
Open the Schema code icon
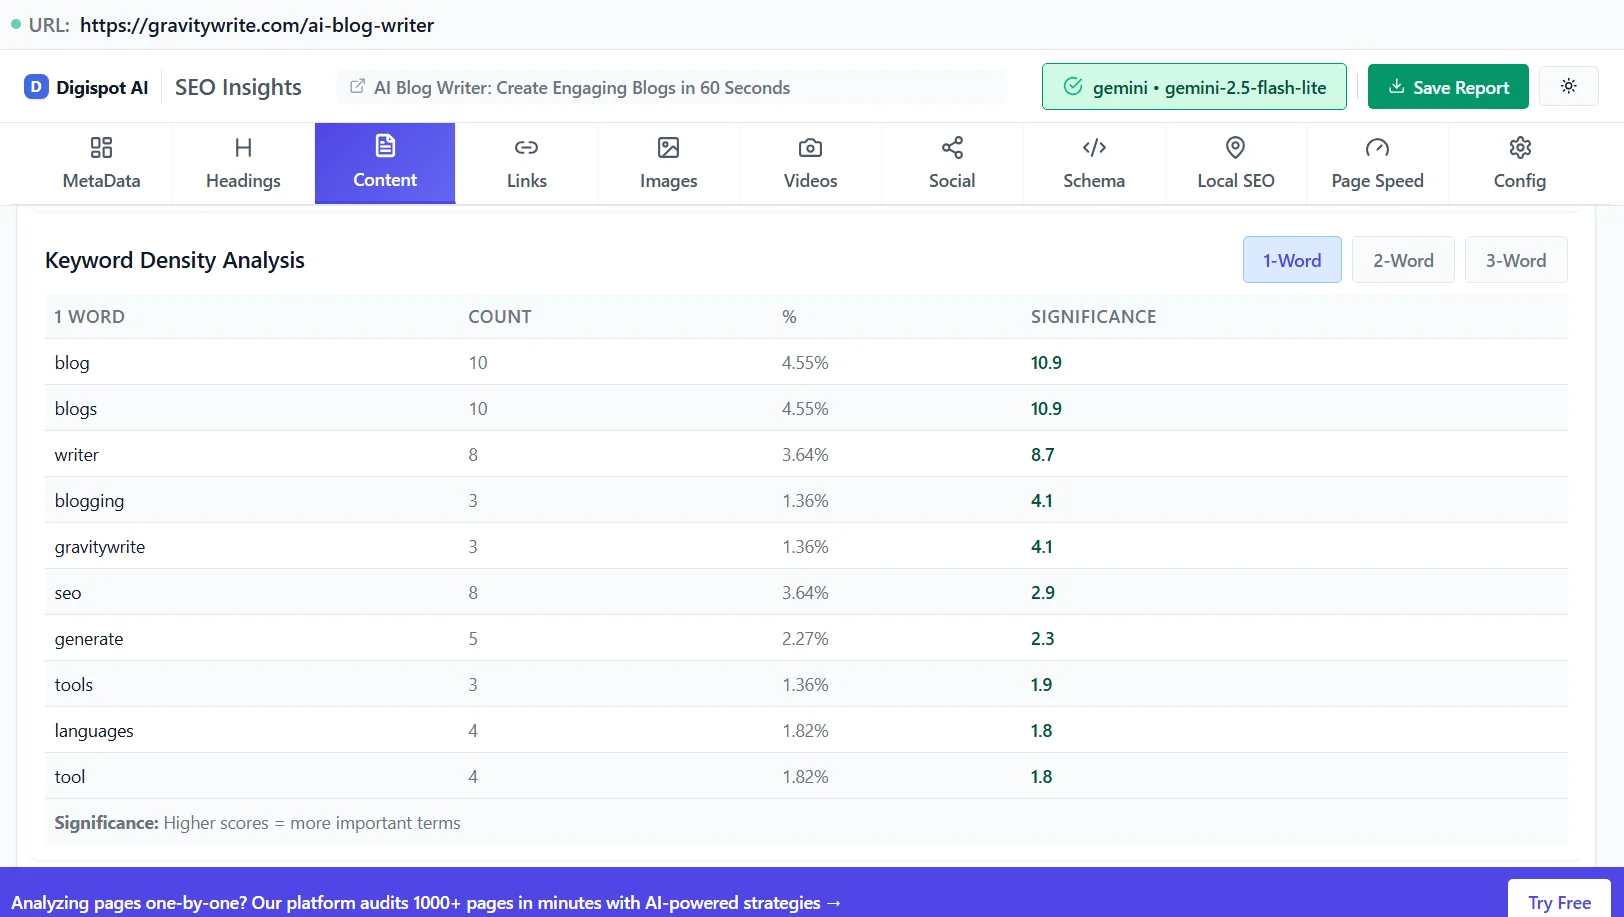click(1093, 147)
